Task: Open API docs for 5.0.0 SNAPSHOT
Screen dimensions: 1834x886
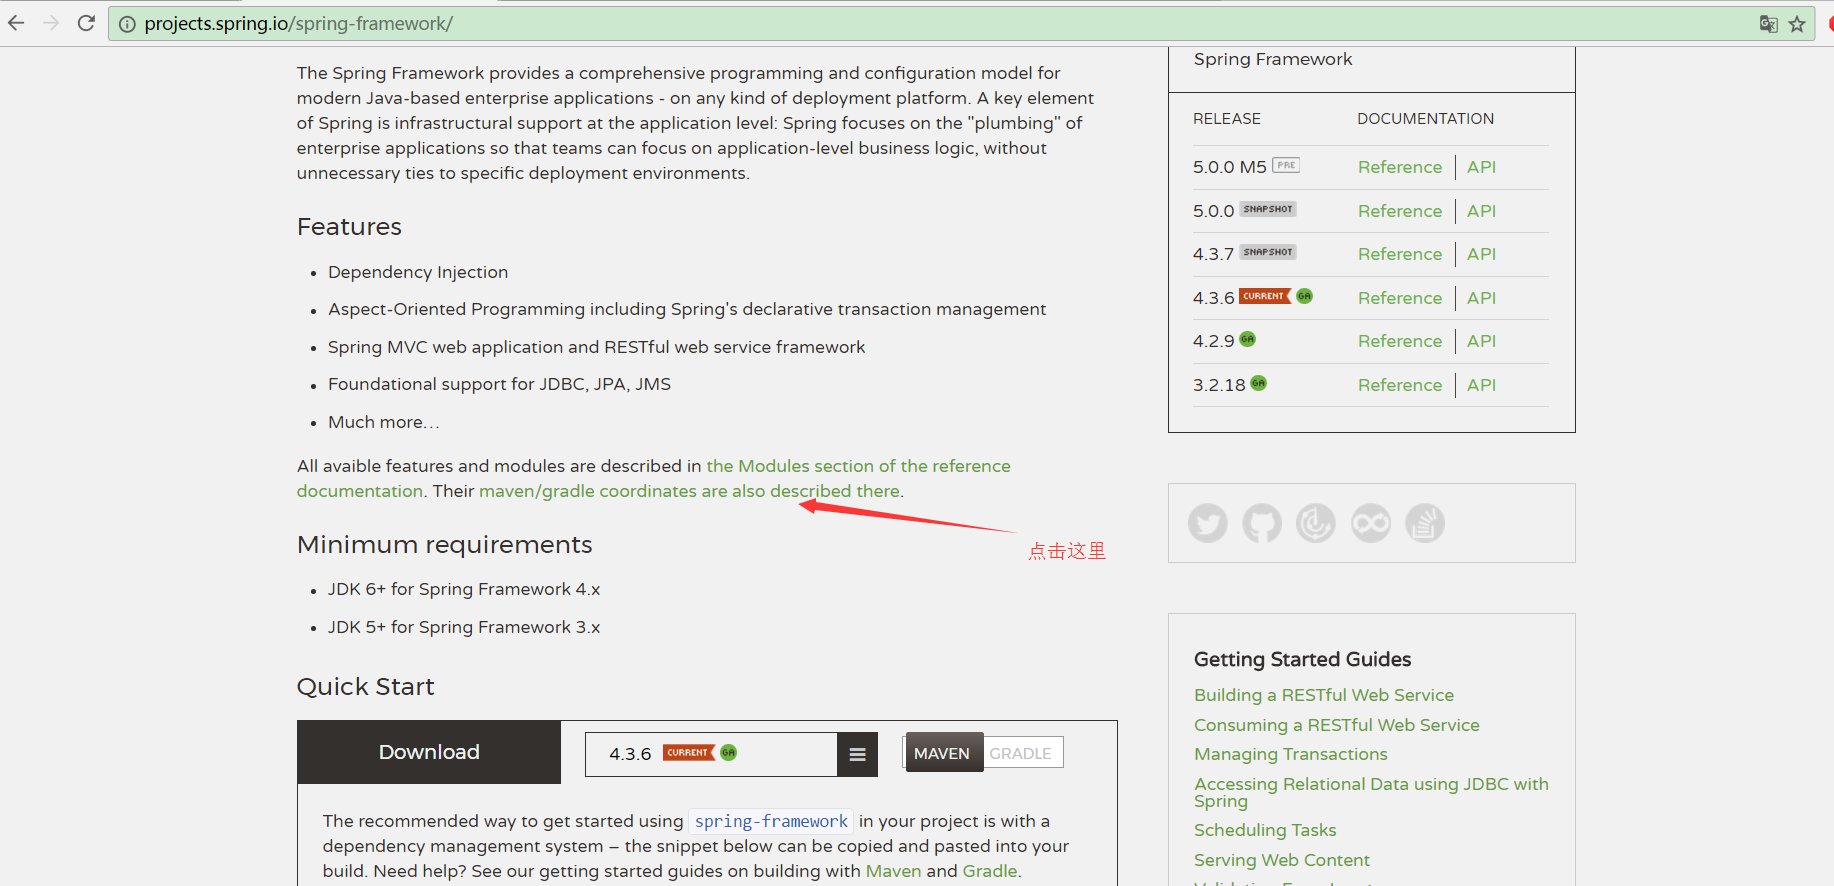Action: tap(1481, 211)
